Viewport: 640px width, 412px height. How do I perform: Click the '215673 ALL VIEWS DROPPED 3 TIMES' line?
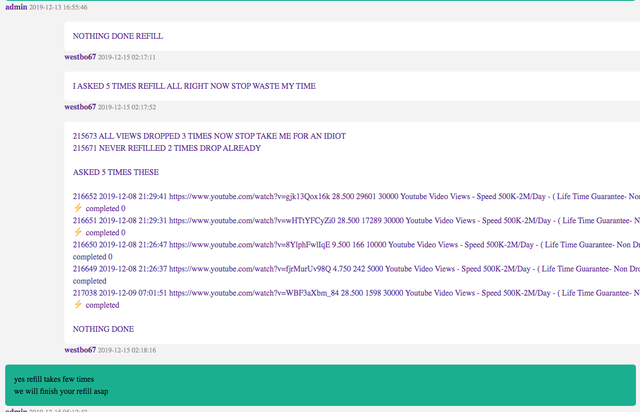click(209, 136)
